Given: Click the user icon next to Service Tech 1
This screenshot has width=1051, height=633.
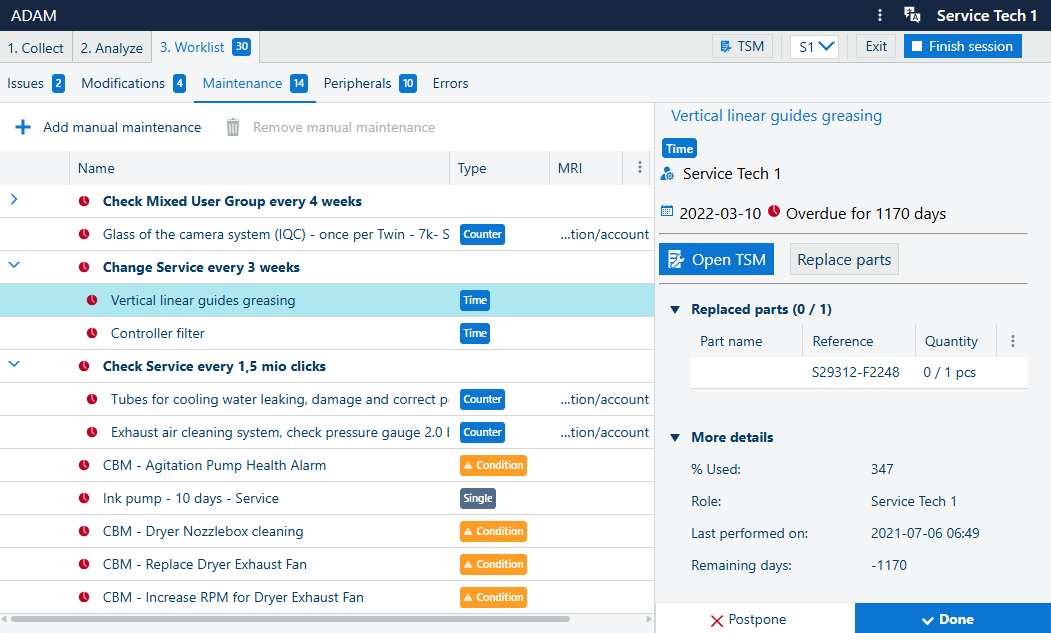Looking at the screenshot, I should tap(668, 174).
